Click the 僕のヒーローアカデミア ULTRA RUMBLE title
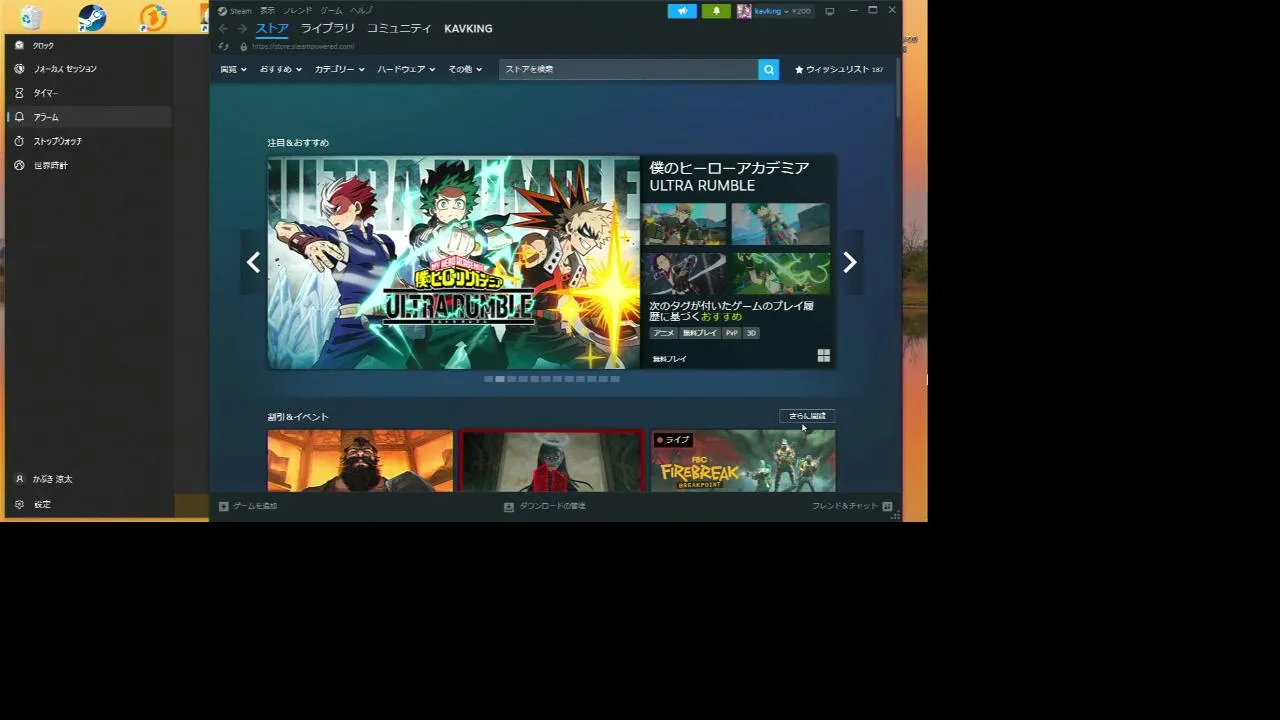The height and width of the screenshot is (720, 1280). (x=729, y=176)
